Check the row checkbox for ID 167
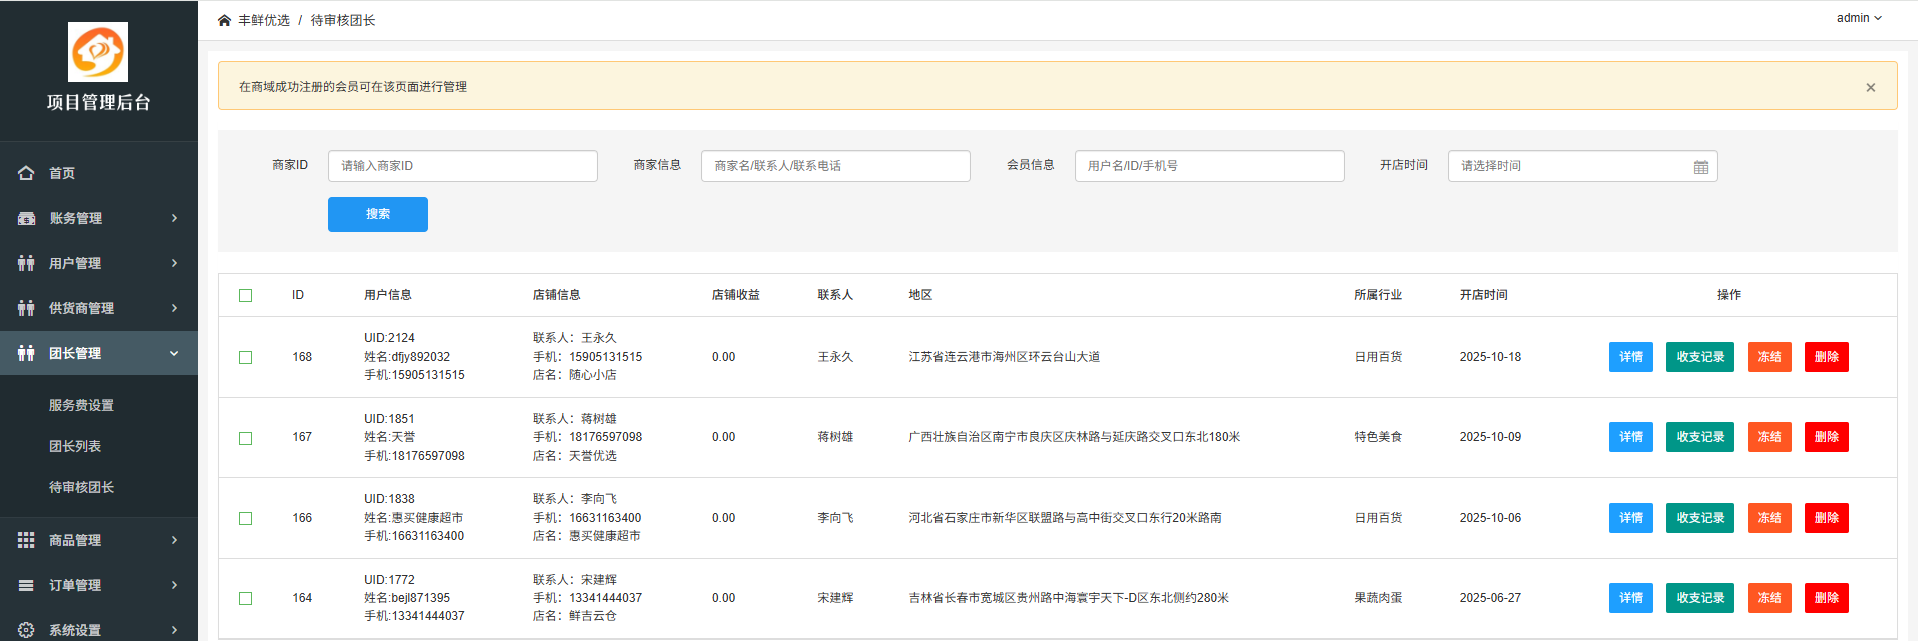Viewport: 1918px width, 641px height. point(245,438)
